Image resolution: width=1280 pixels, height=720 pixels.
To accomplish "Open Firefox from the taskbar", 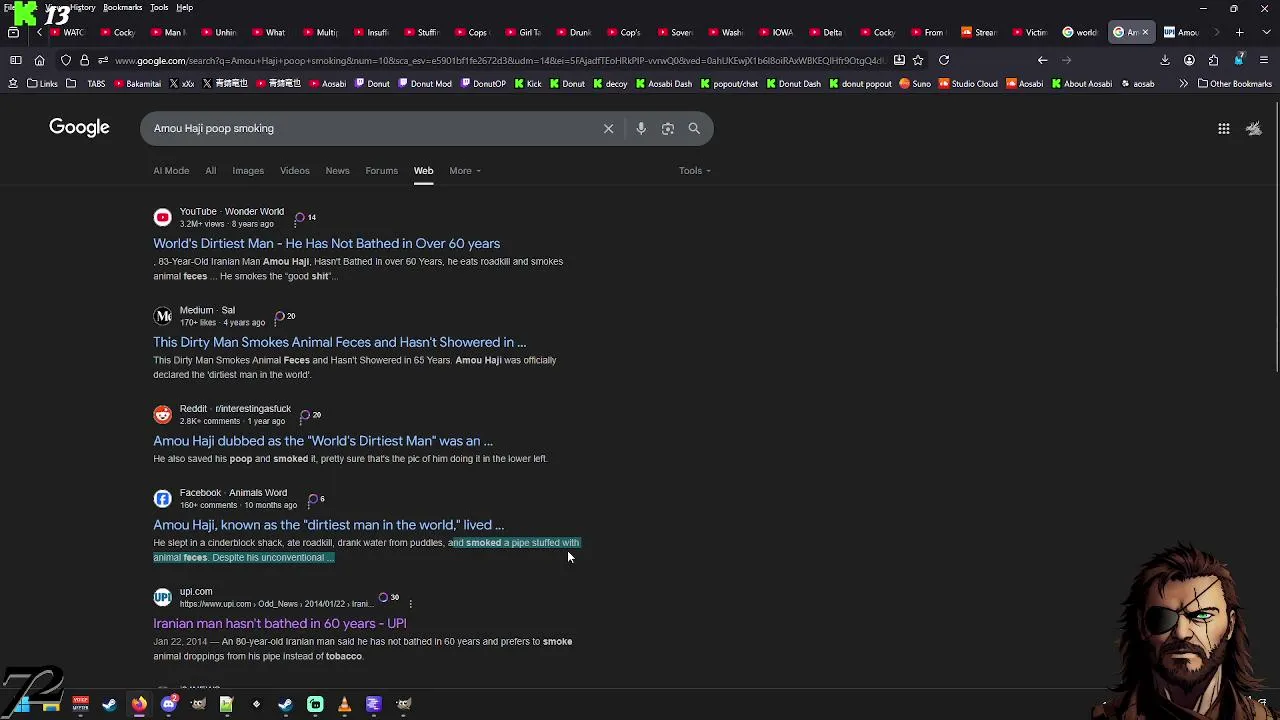I will pyautogui.click(x=139, y=704).
